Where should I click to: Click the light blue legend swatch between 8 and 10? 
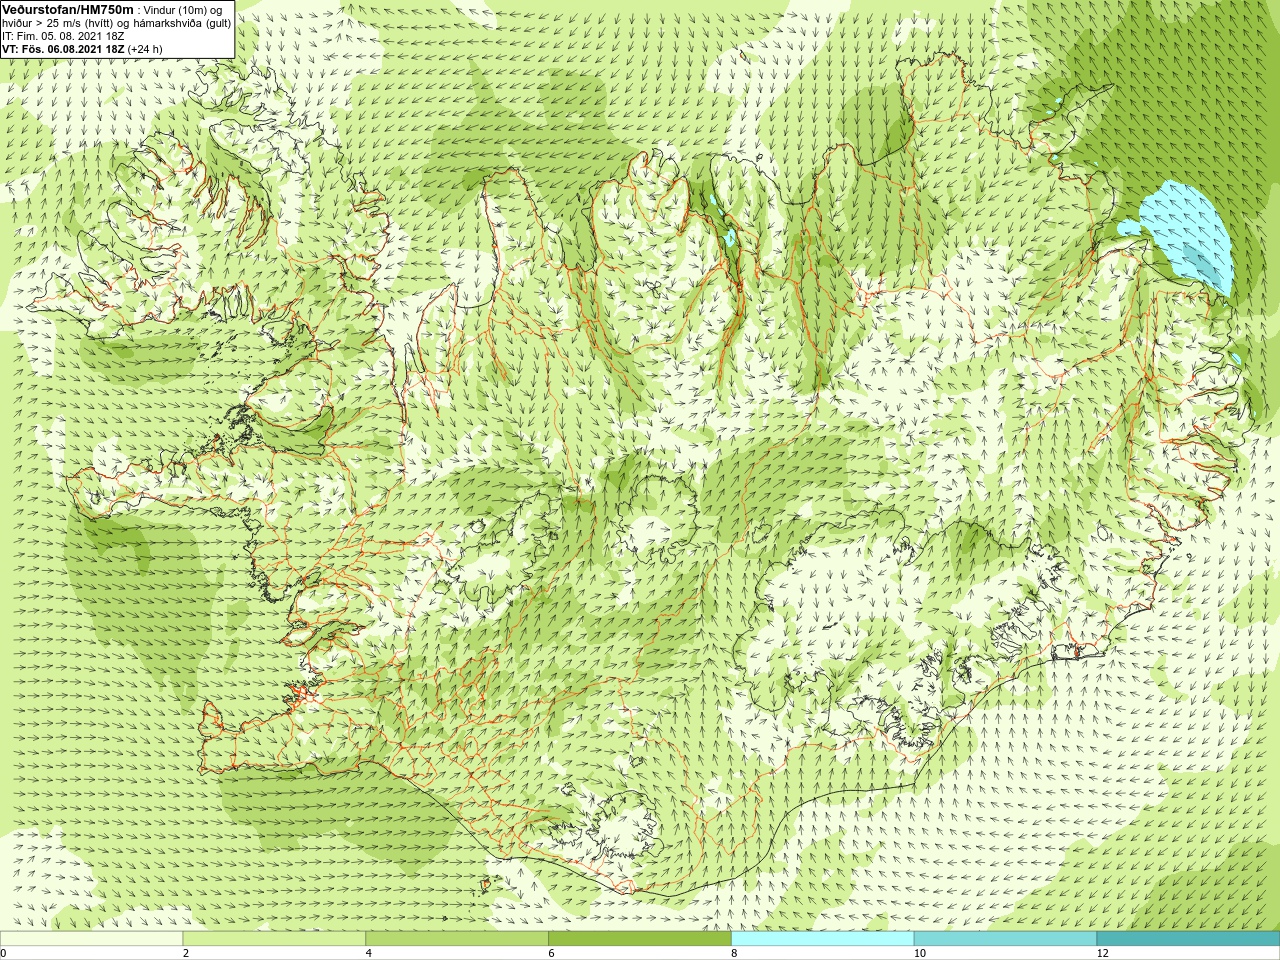pyautogui.click(x=823, y=939)
